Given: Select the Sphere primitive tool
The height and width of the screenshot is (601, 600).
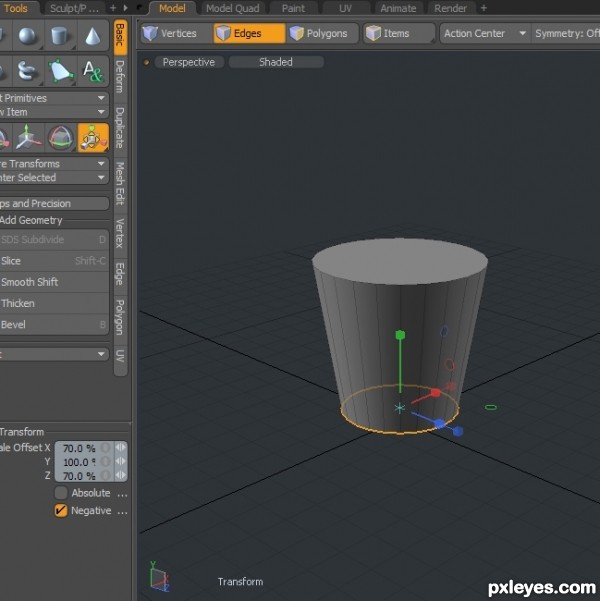Looking at the screenshot, I should [x=27, y=36].
